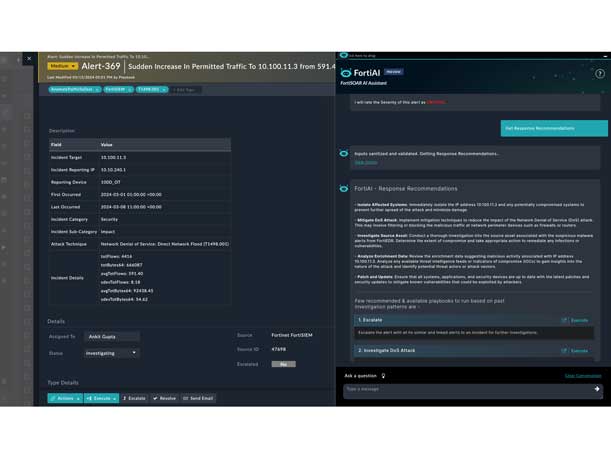Image resolution: width=611 pixels, height=458 pixels.
Task: Click Get Response Recommendations button
Action: pos(553,128)
